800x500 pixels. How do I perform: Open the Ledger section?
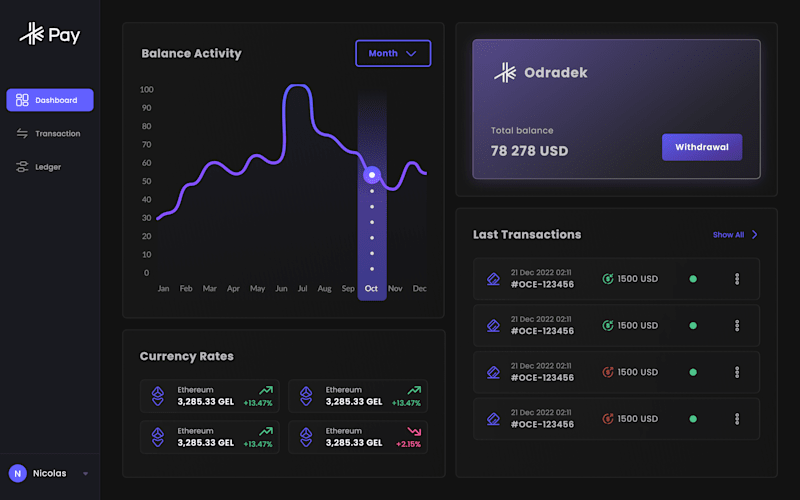[50, 167]
